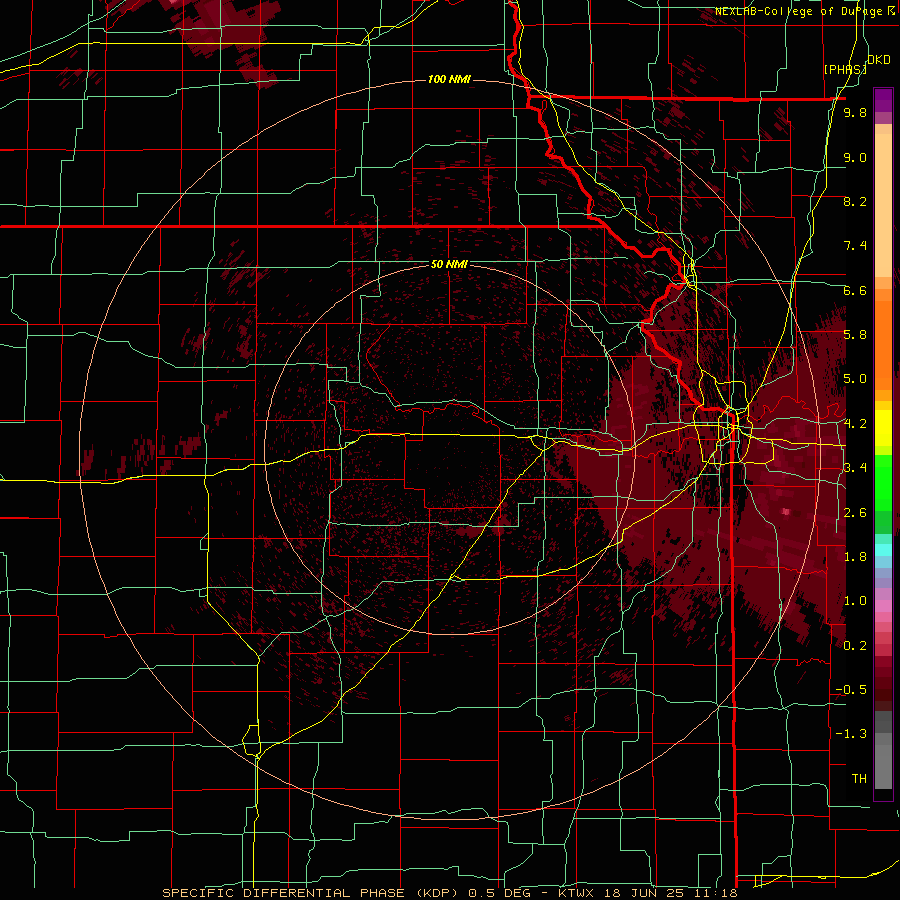Click the 3.4 value on the color scale
The image size is (900, 900).
tap(855, 468)
